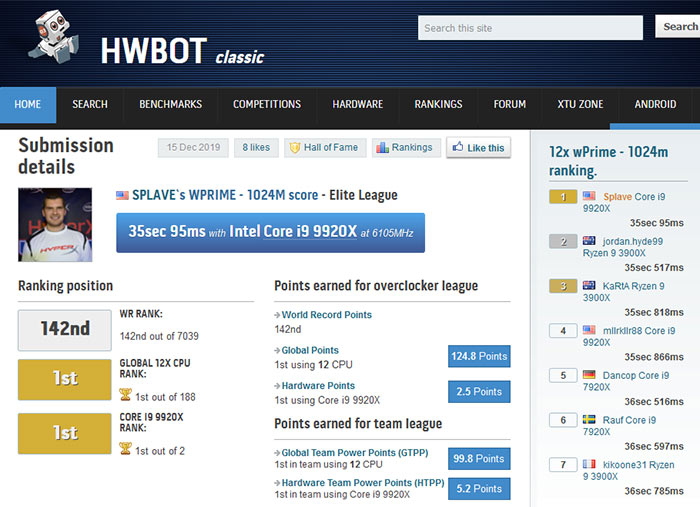The height and width of the screenshot is (507, 700).
Task: Open the Benchmarks menu
Action: [170, 104]
